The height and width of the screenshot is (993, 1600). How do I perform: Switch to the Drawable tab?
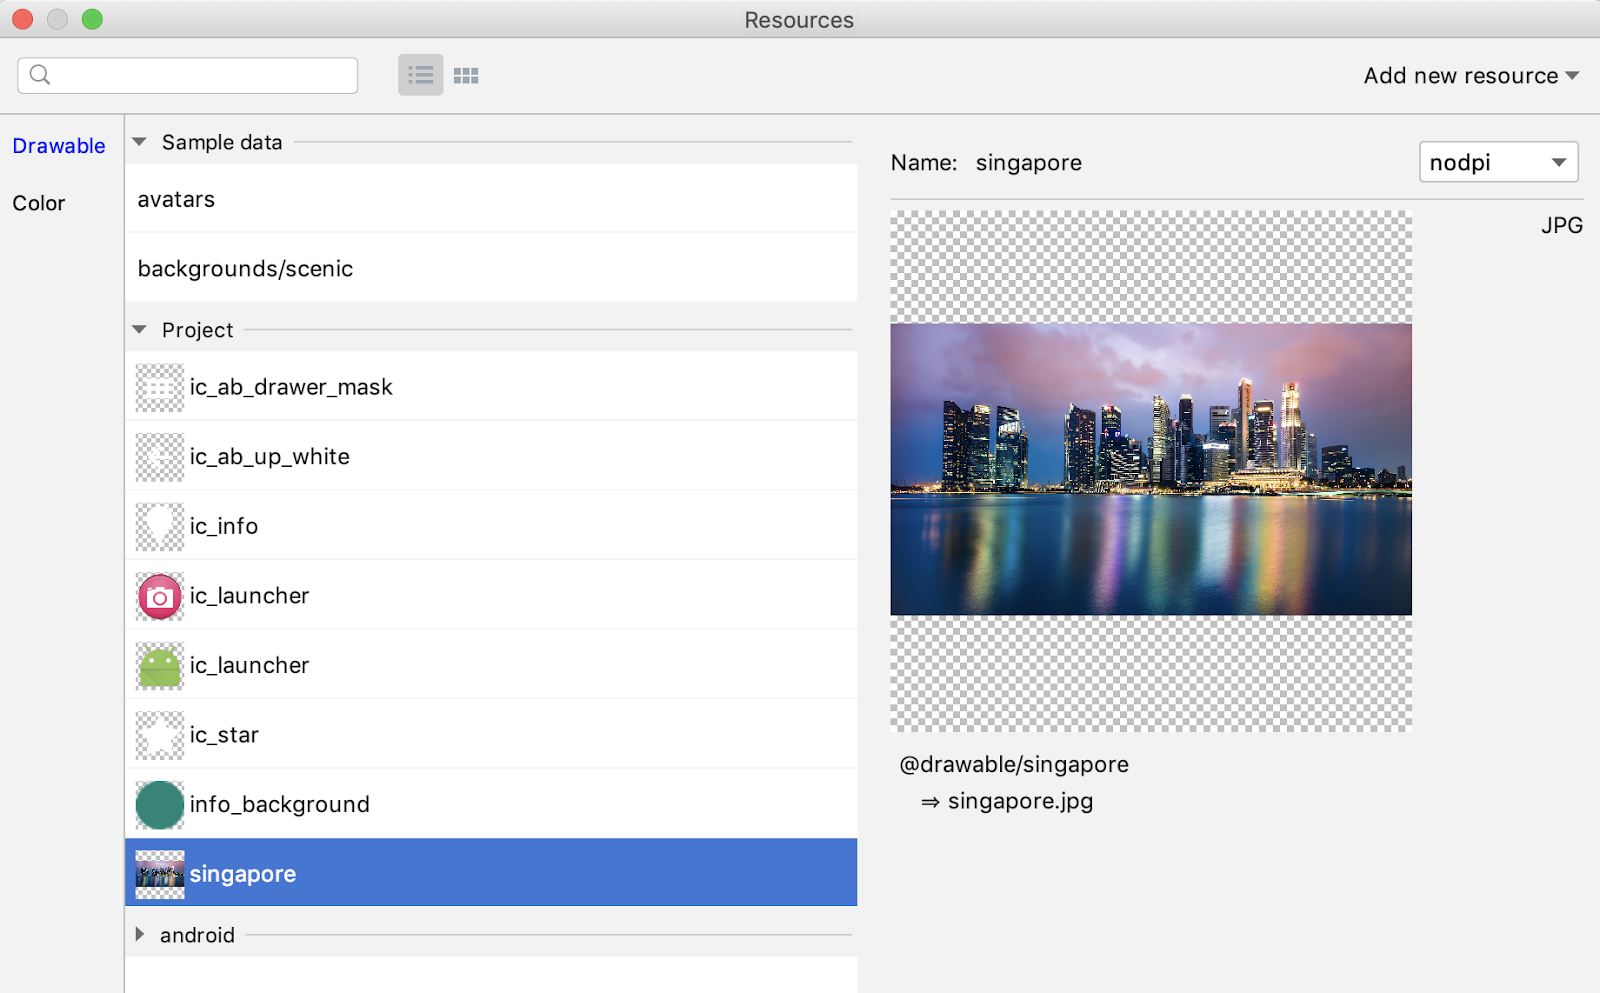click(x=59, y=146)
